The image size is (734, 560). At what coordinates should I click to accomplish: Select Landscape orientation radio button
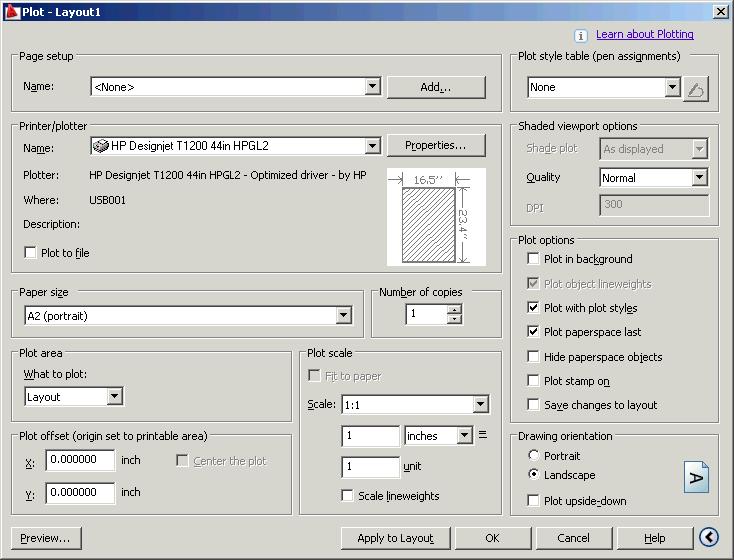tap(533, 474)
